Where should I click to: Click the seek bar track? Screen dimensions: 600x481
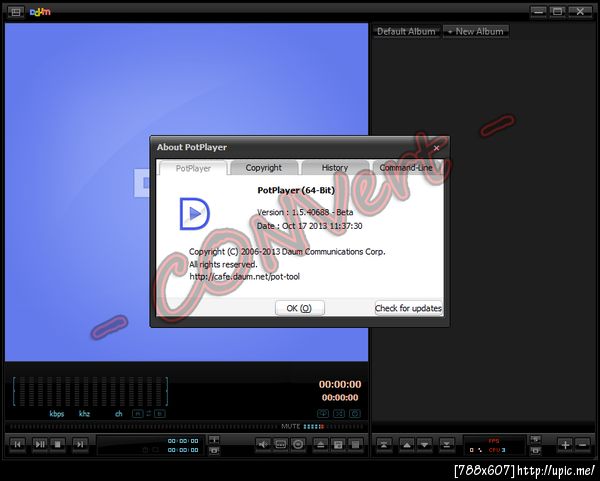pos(143,426)
